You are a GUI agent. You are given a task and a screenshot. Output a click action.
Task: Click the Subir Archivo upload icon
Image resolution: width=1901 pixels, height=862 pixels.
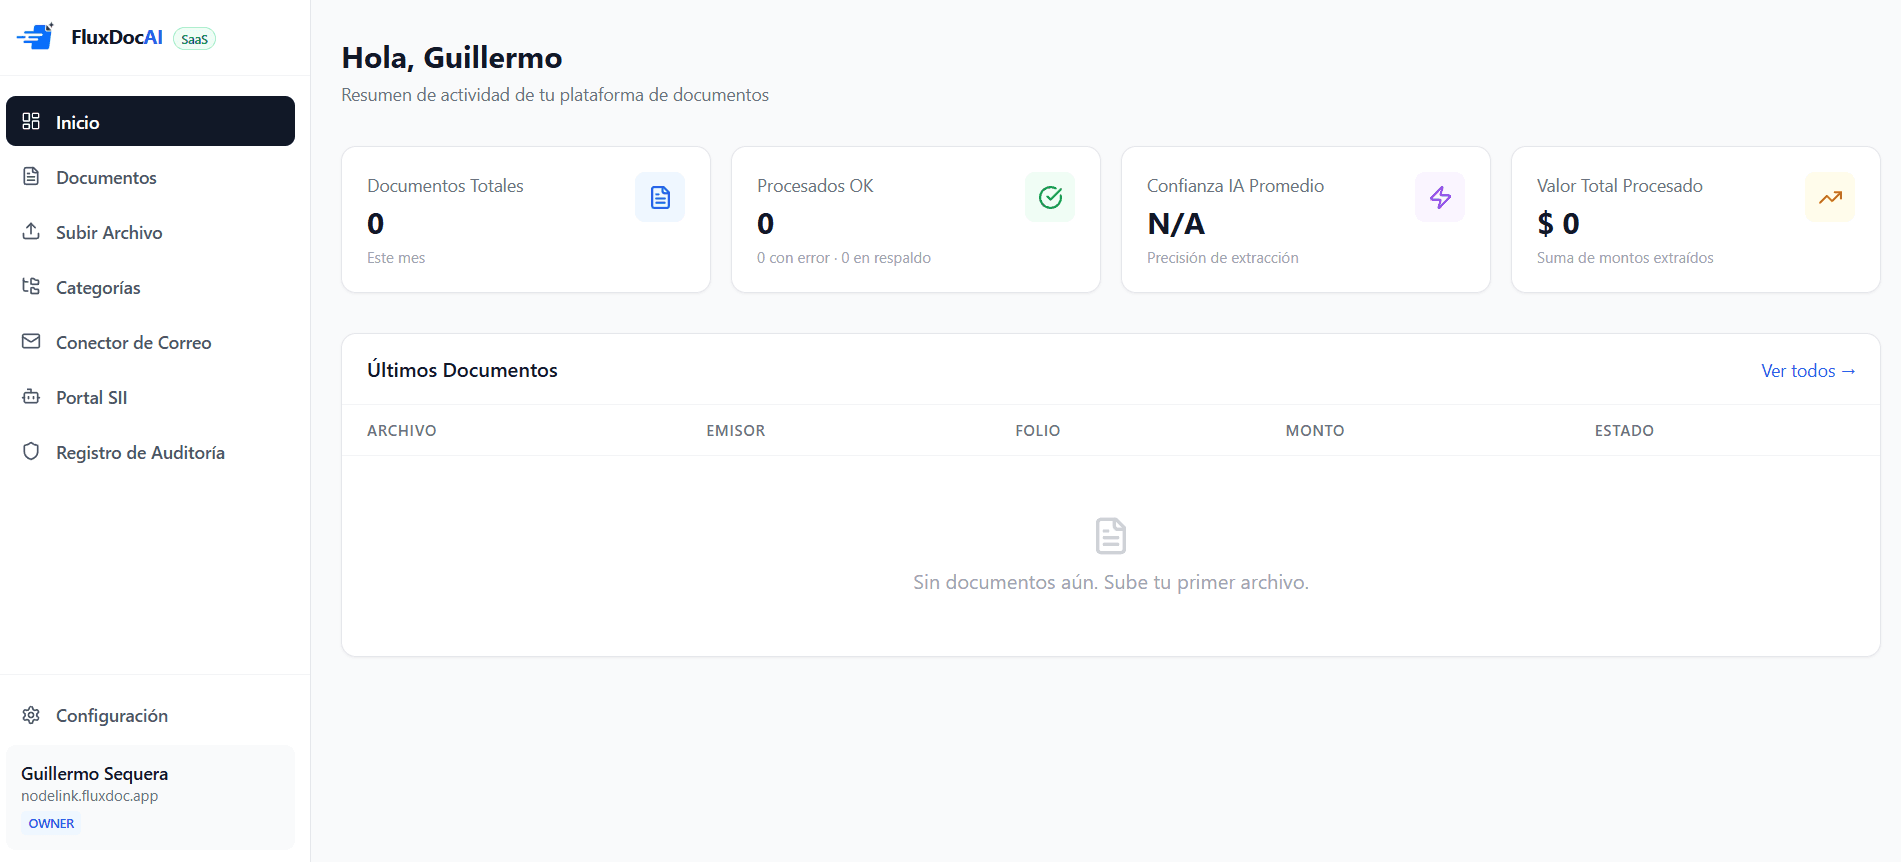(31, 231)
